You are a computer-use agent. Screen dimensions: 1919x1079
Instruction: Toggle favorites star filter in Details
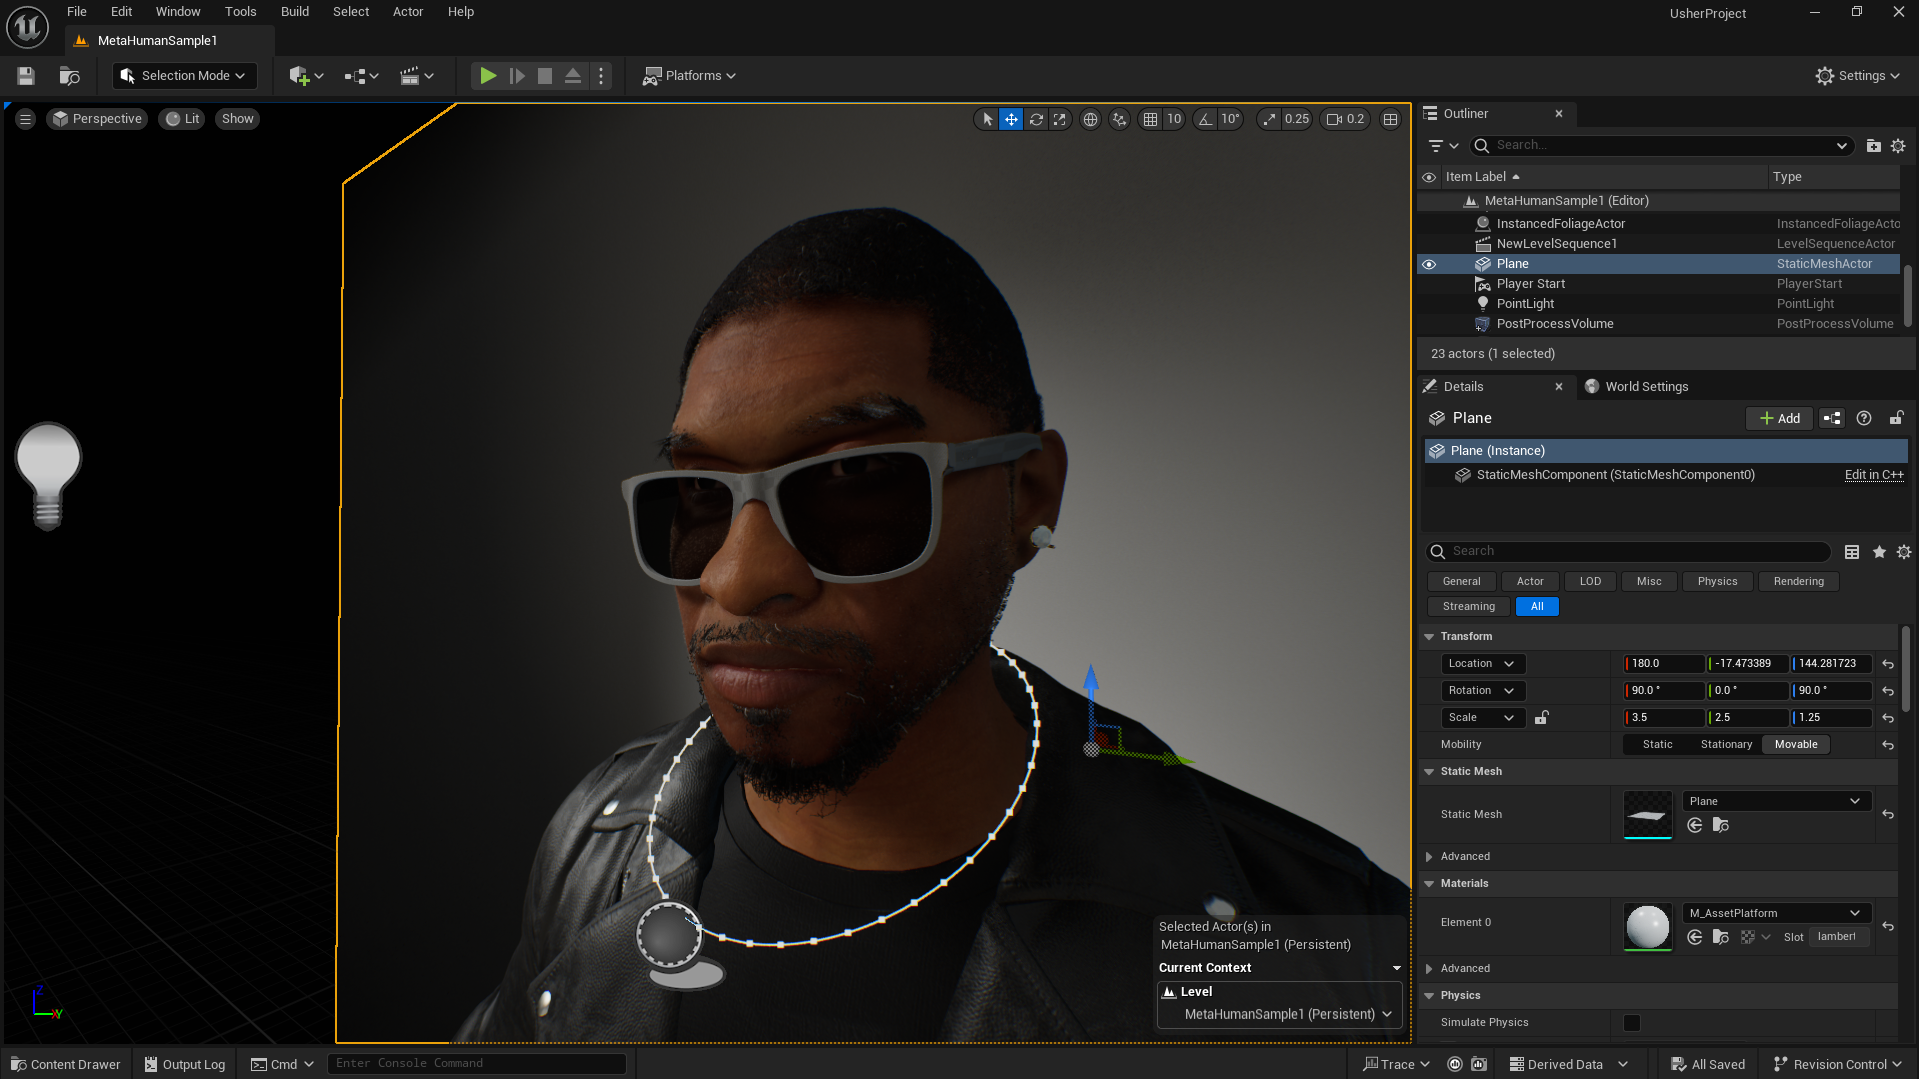click(1879, 552)
